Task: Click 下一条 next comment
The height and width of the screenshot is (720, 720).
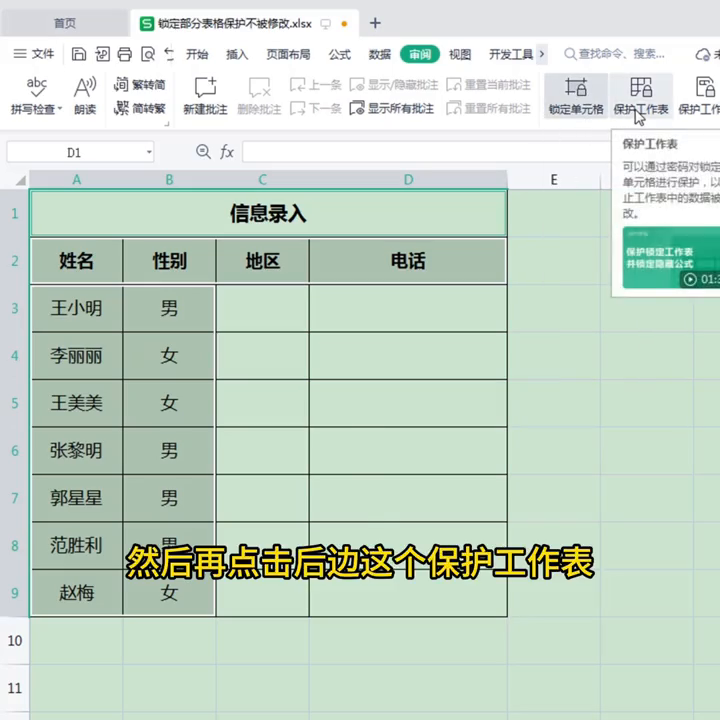Action: click(x=315, y=109)
